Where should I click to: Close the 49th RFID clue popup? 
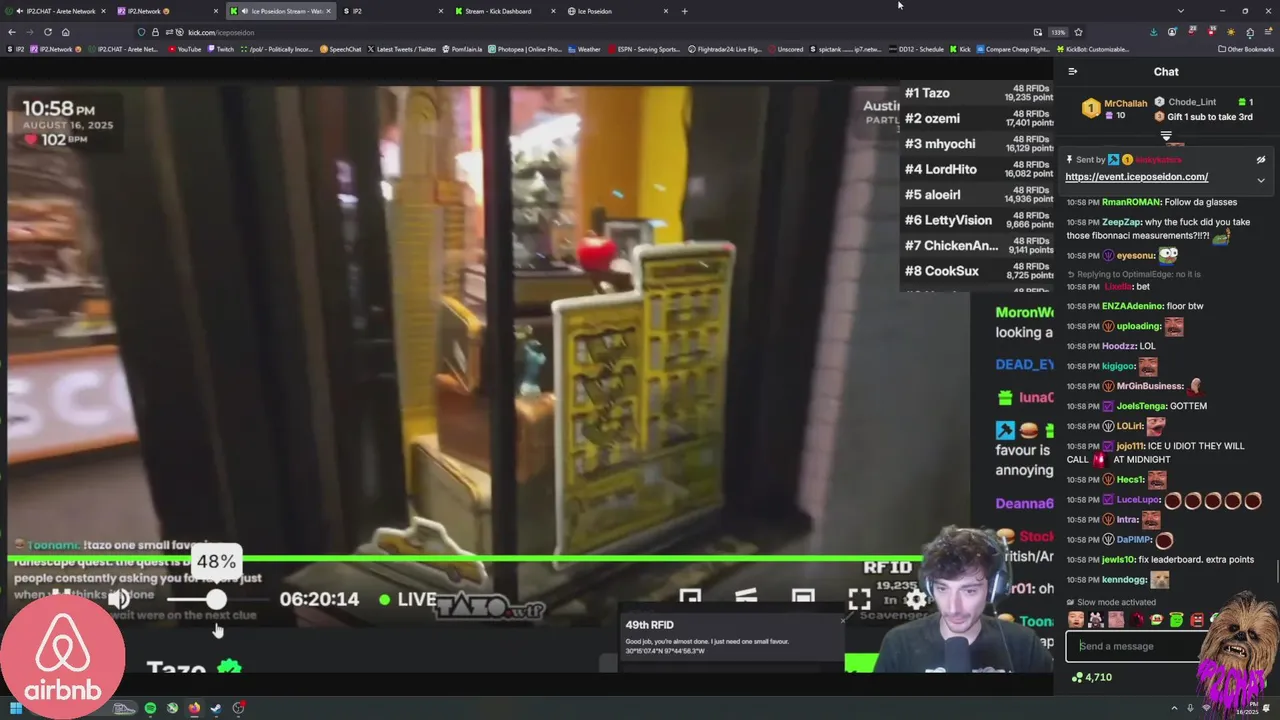(844, 619)
